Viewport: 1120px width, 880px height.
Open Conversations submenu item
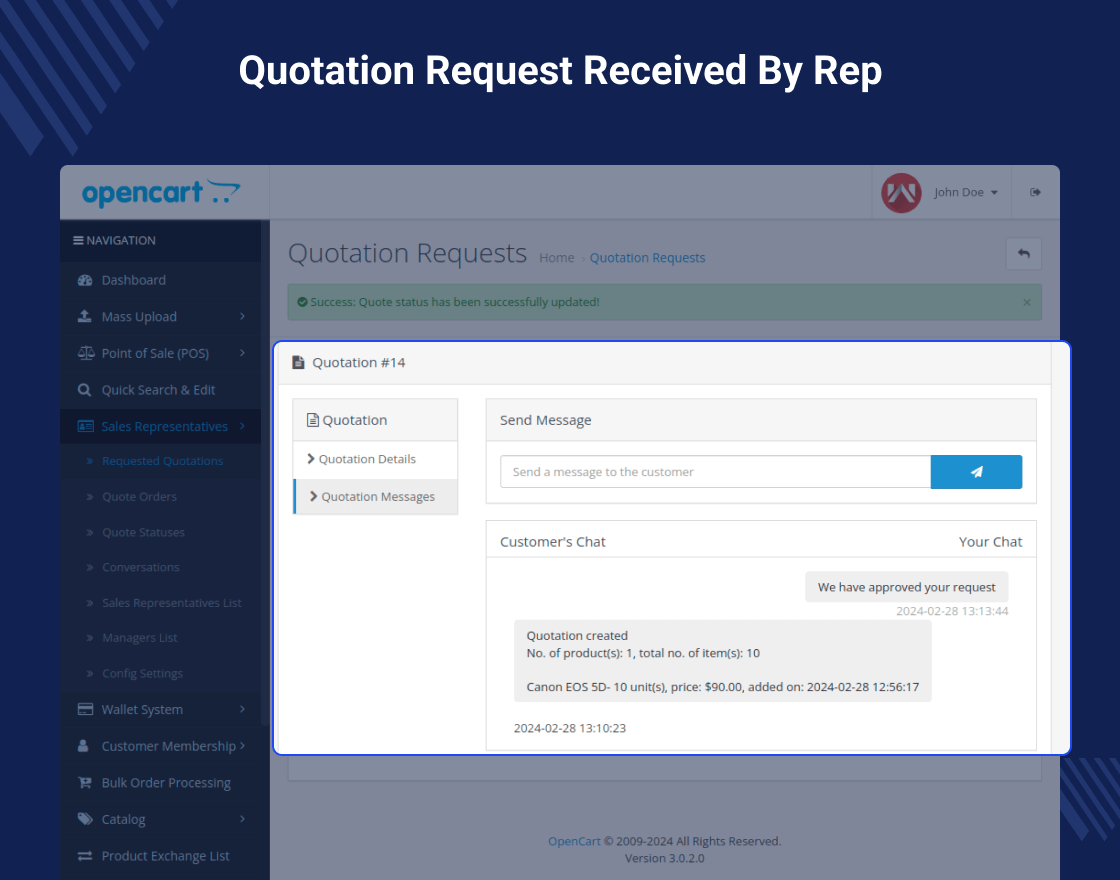(x=141, y=567)
